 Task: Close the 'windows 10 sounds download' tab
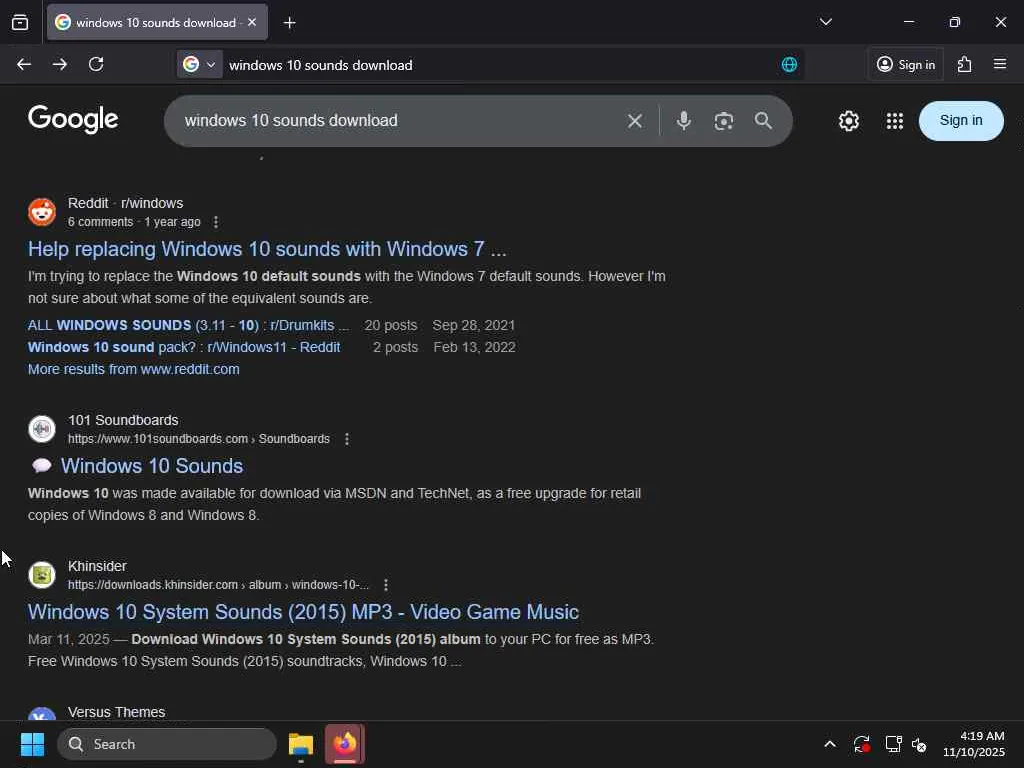coord(252,22)
